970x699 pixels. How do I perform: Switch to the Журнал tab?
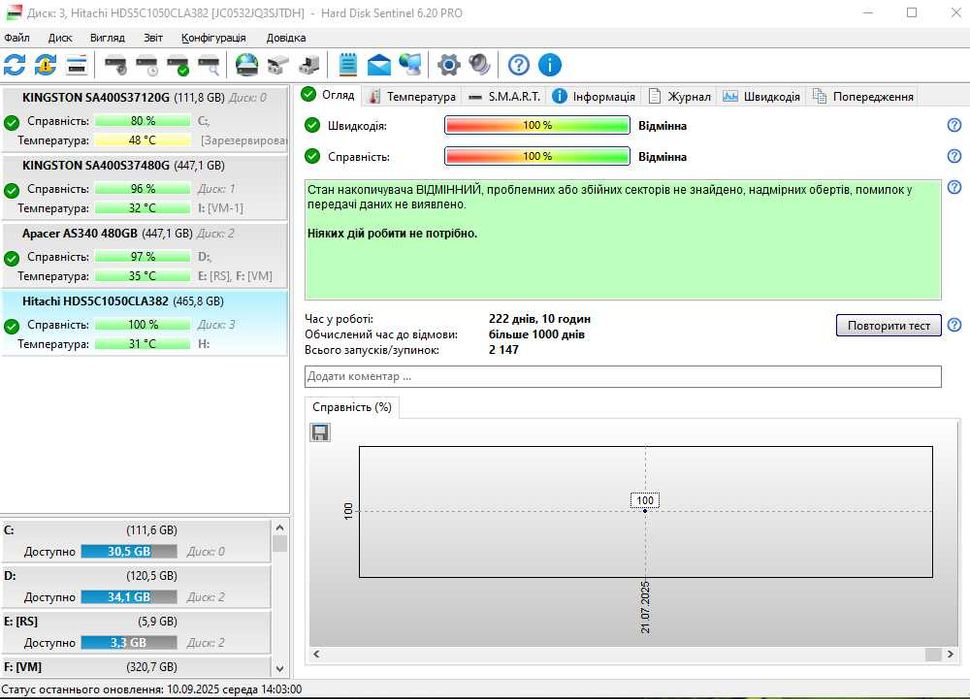tap(679, 96)
